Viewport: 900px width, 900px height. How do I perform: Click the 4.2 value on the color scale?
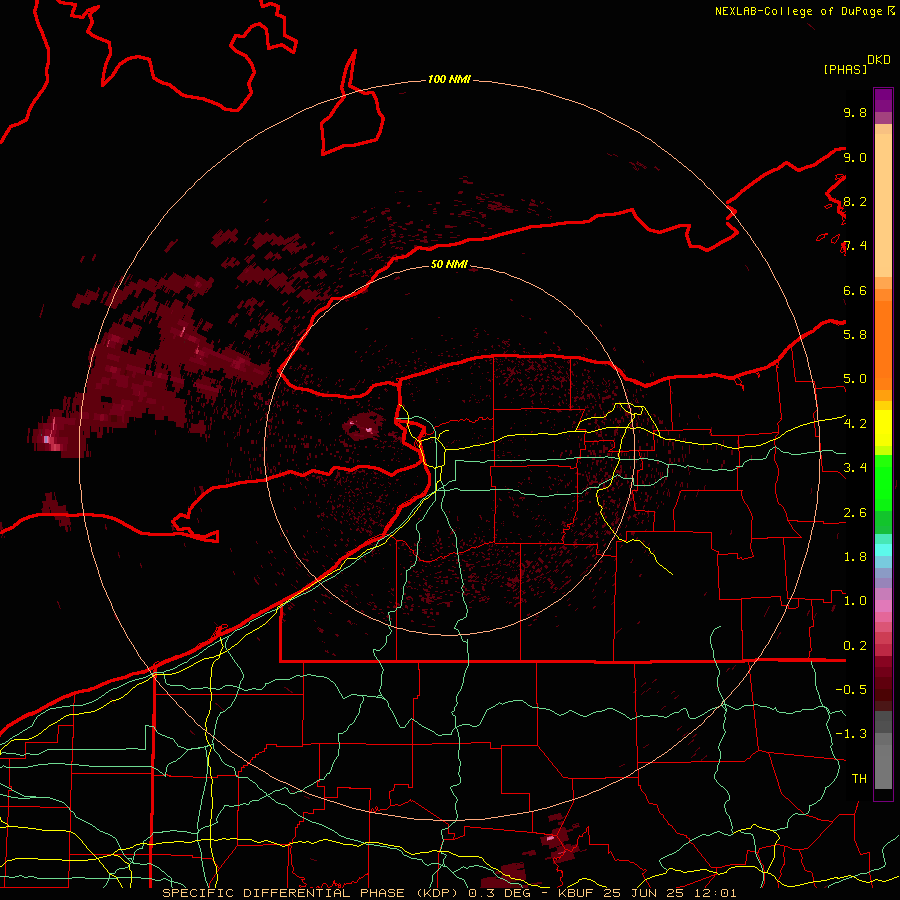point(855,423)
